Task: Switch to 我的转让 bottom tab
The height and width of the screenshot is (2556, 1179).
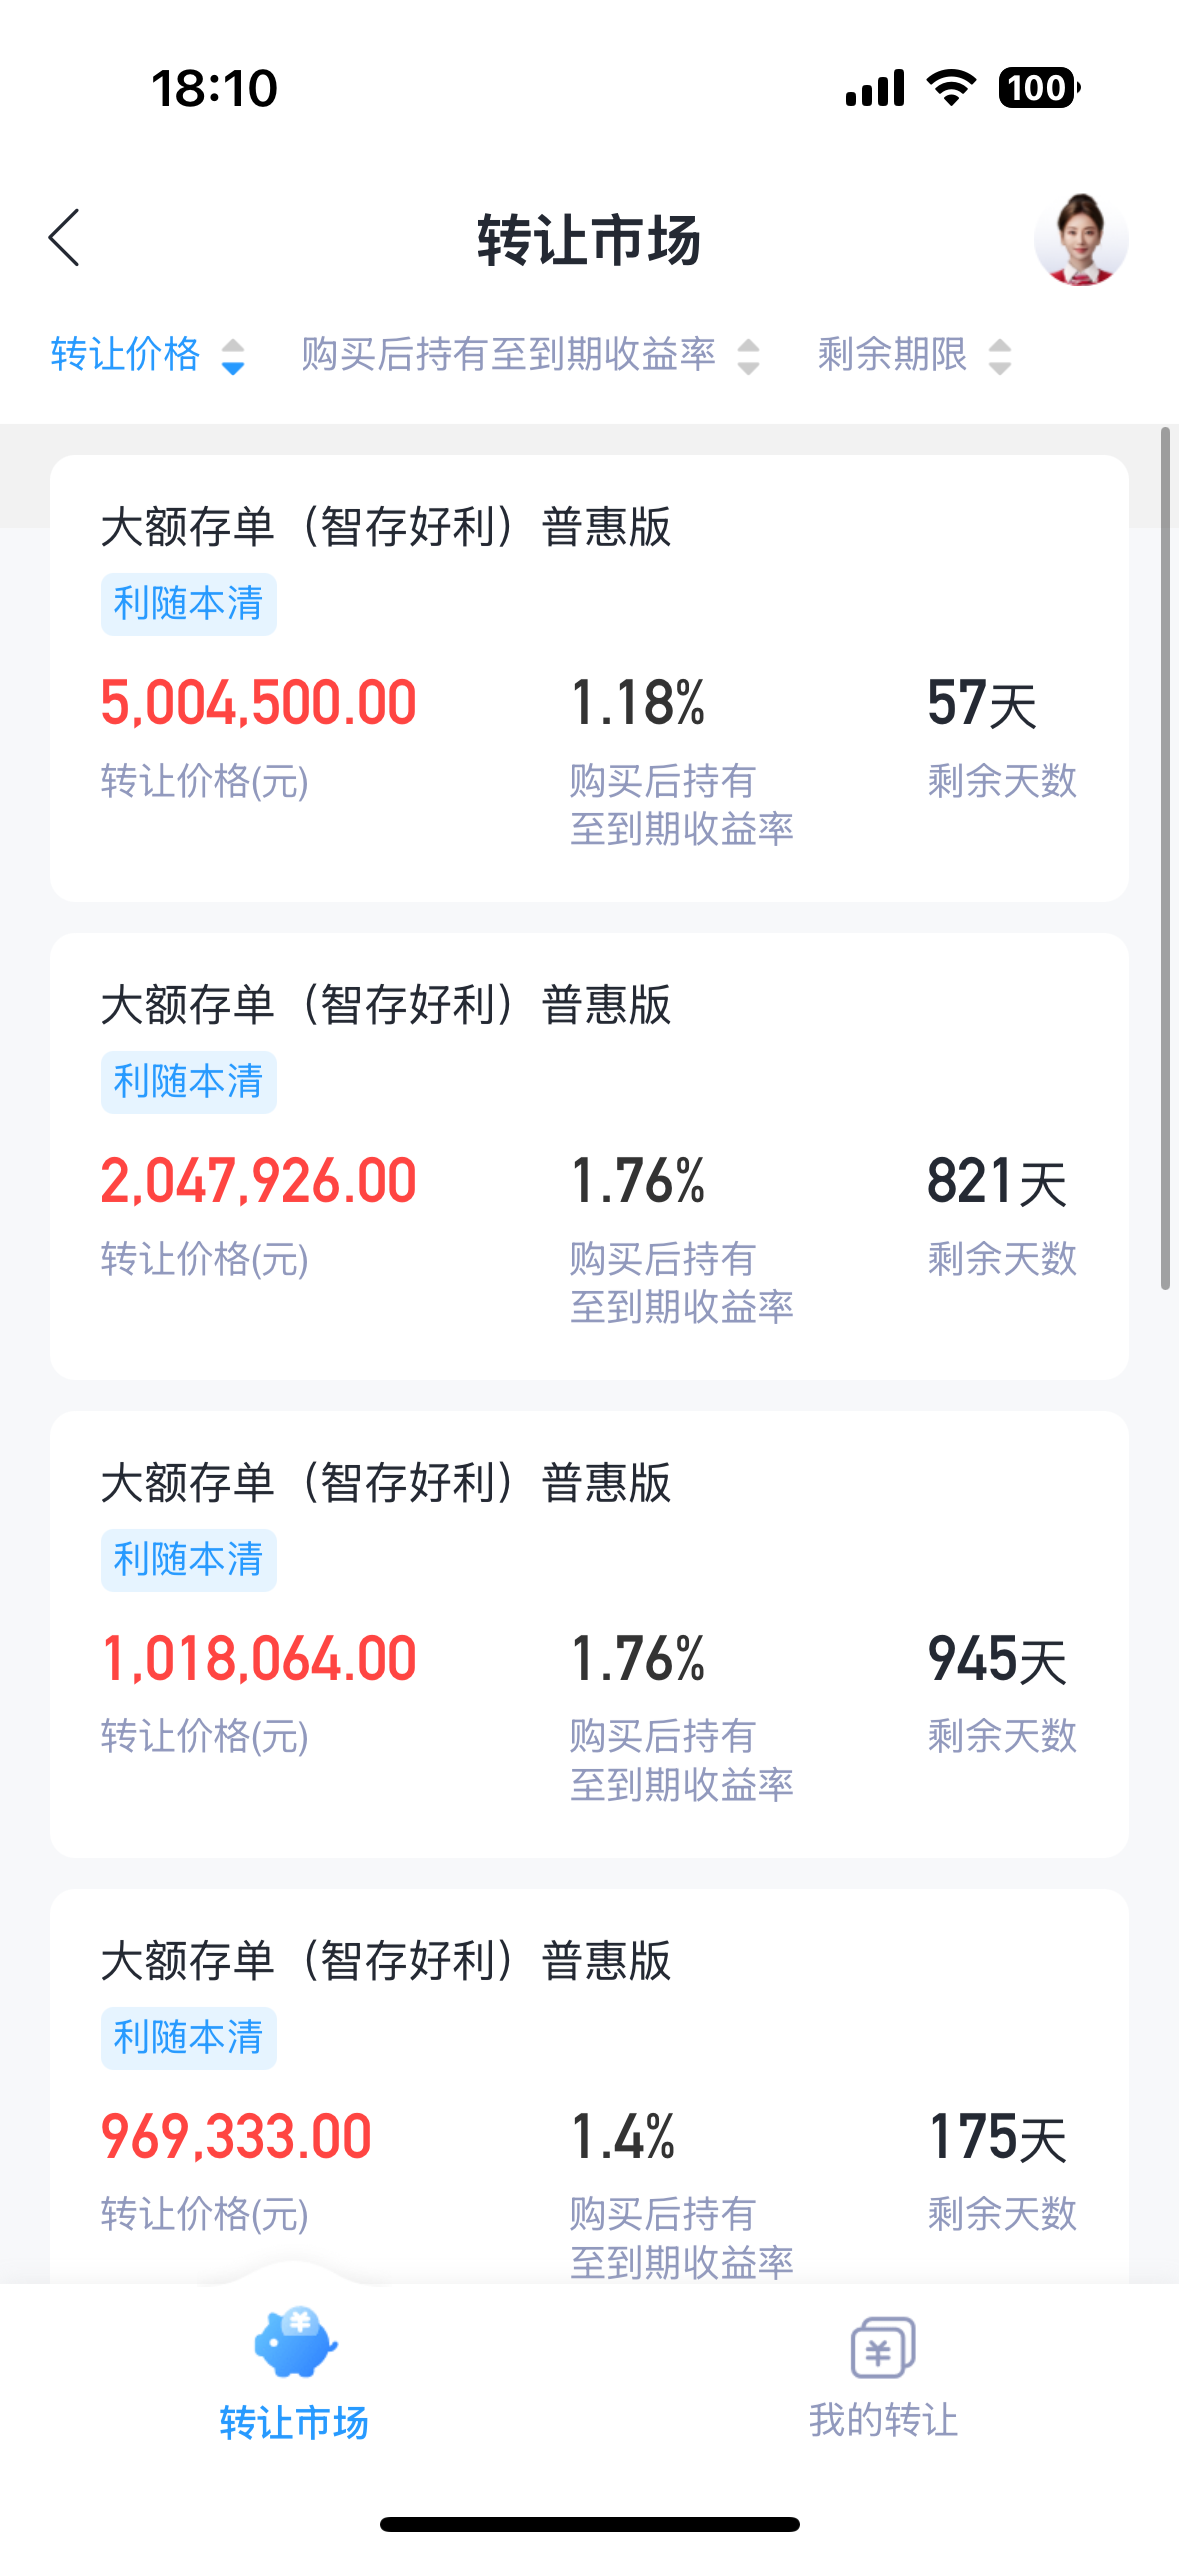Action: point(883,2420)
